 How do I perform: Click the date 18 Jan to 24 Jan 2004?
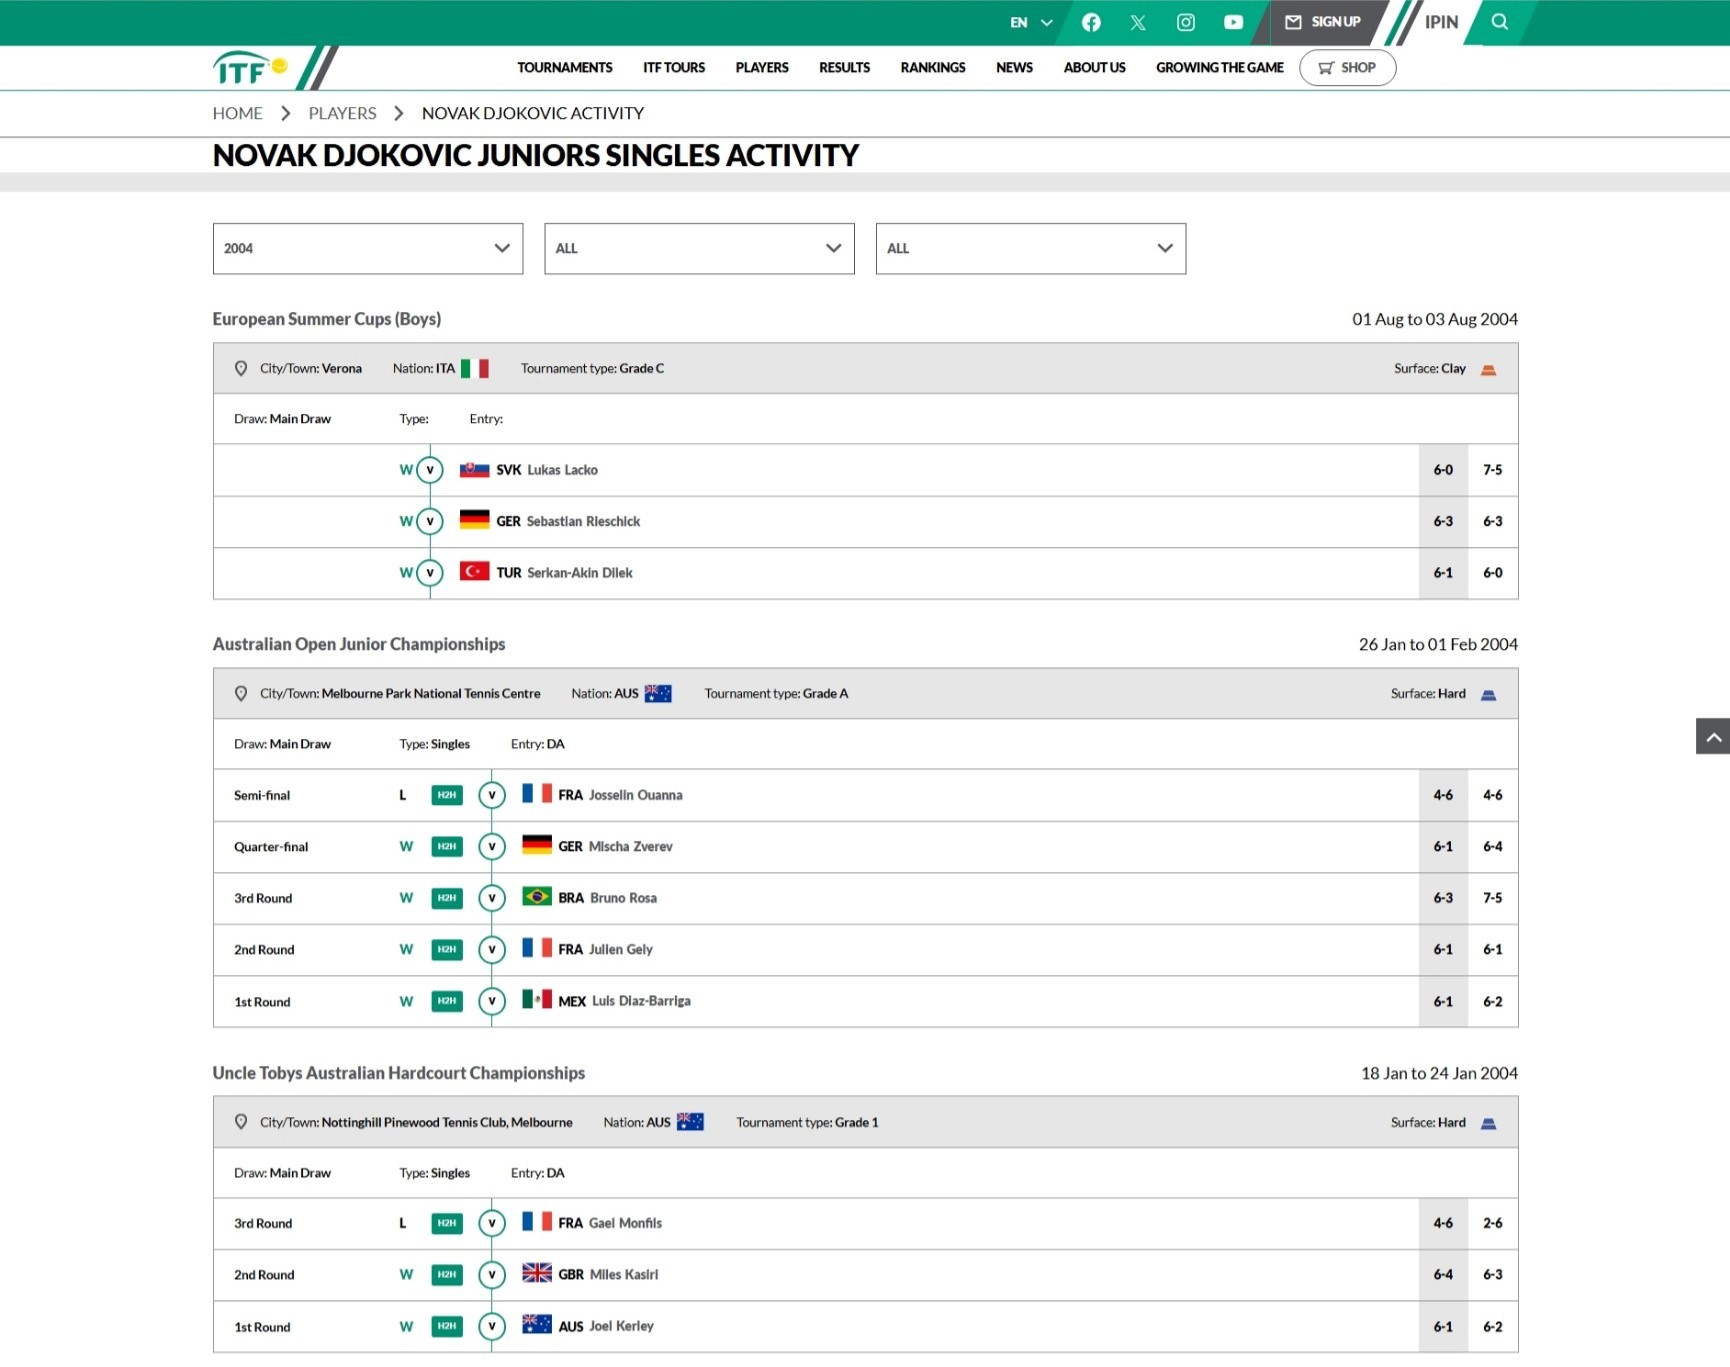(x=1439, y=1073)
